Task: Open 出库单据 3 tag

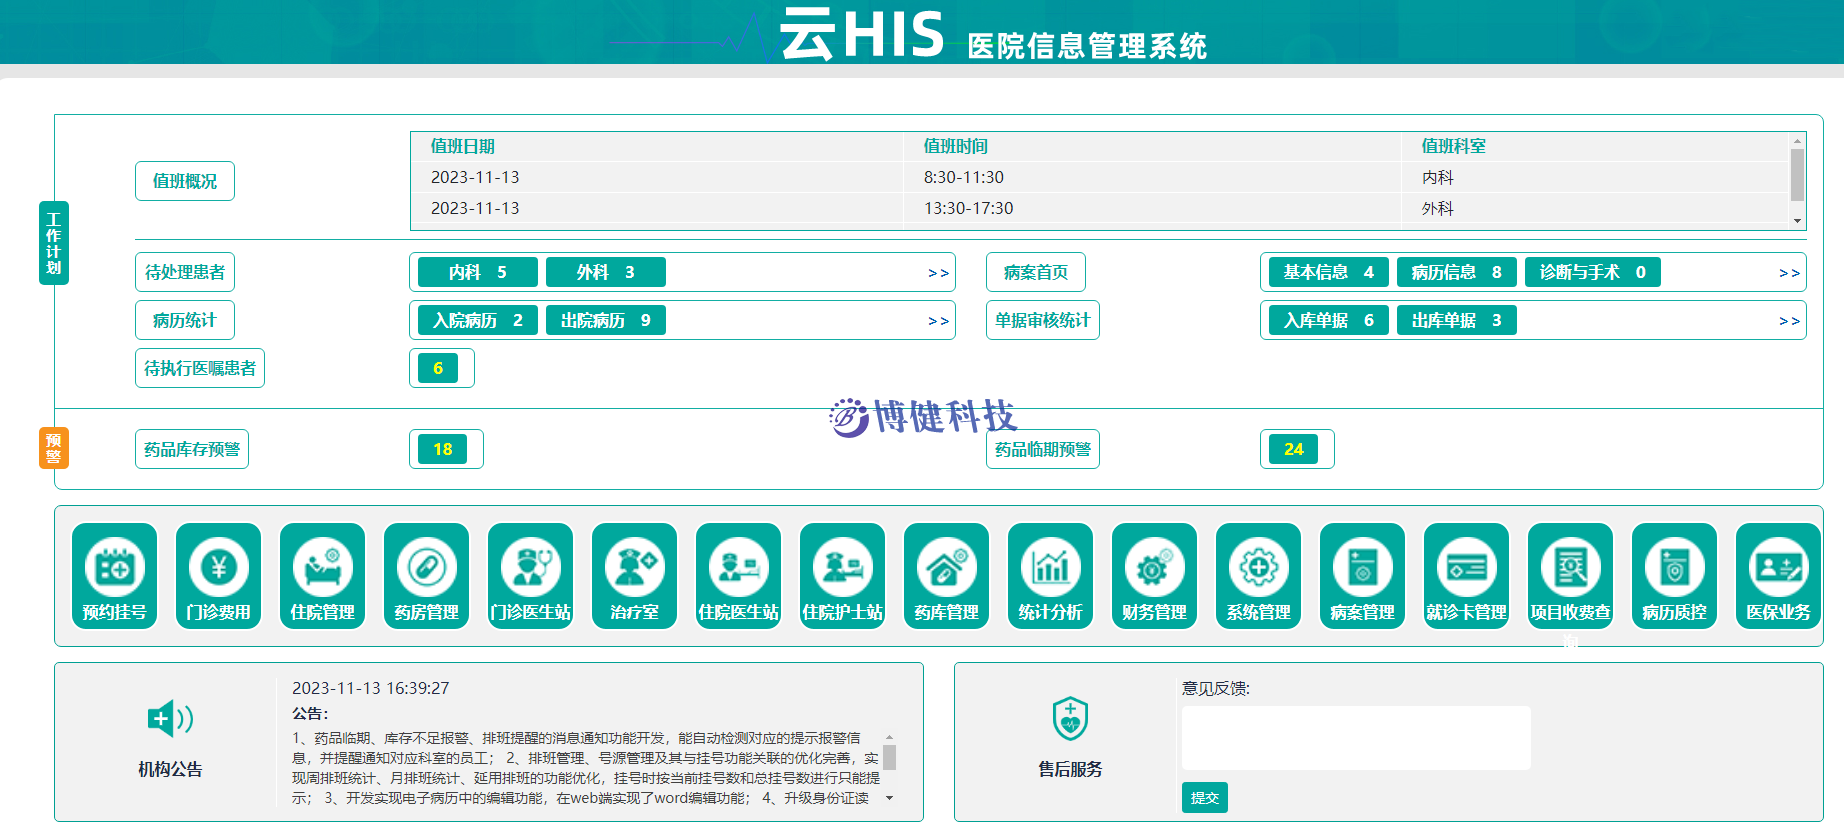Action: point(1457,320)
